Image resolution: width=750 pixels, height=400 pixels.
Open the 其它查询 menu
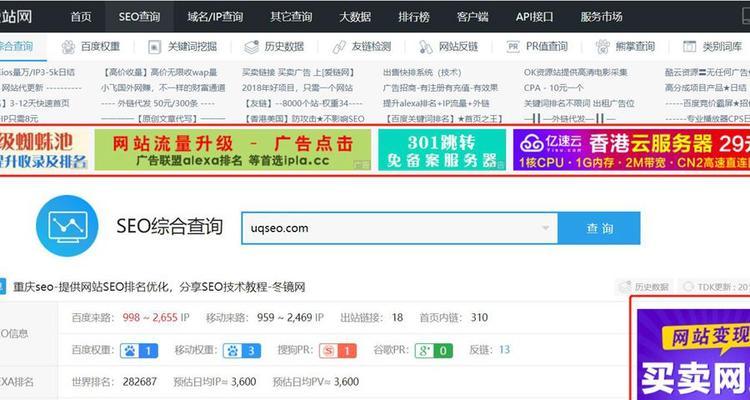[x=291, y=17]
